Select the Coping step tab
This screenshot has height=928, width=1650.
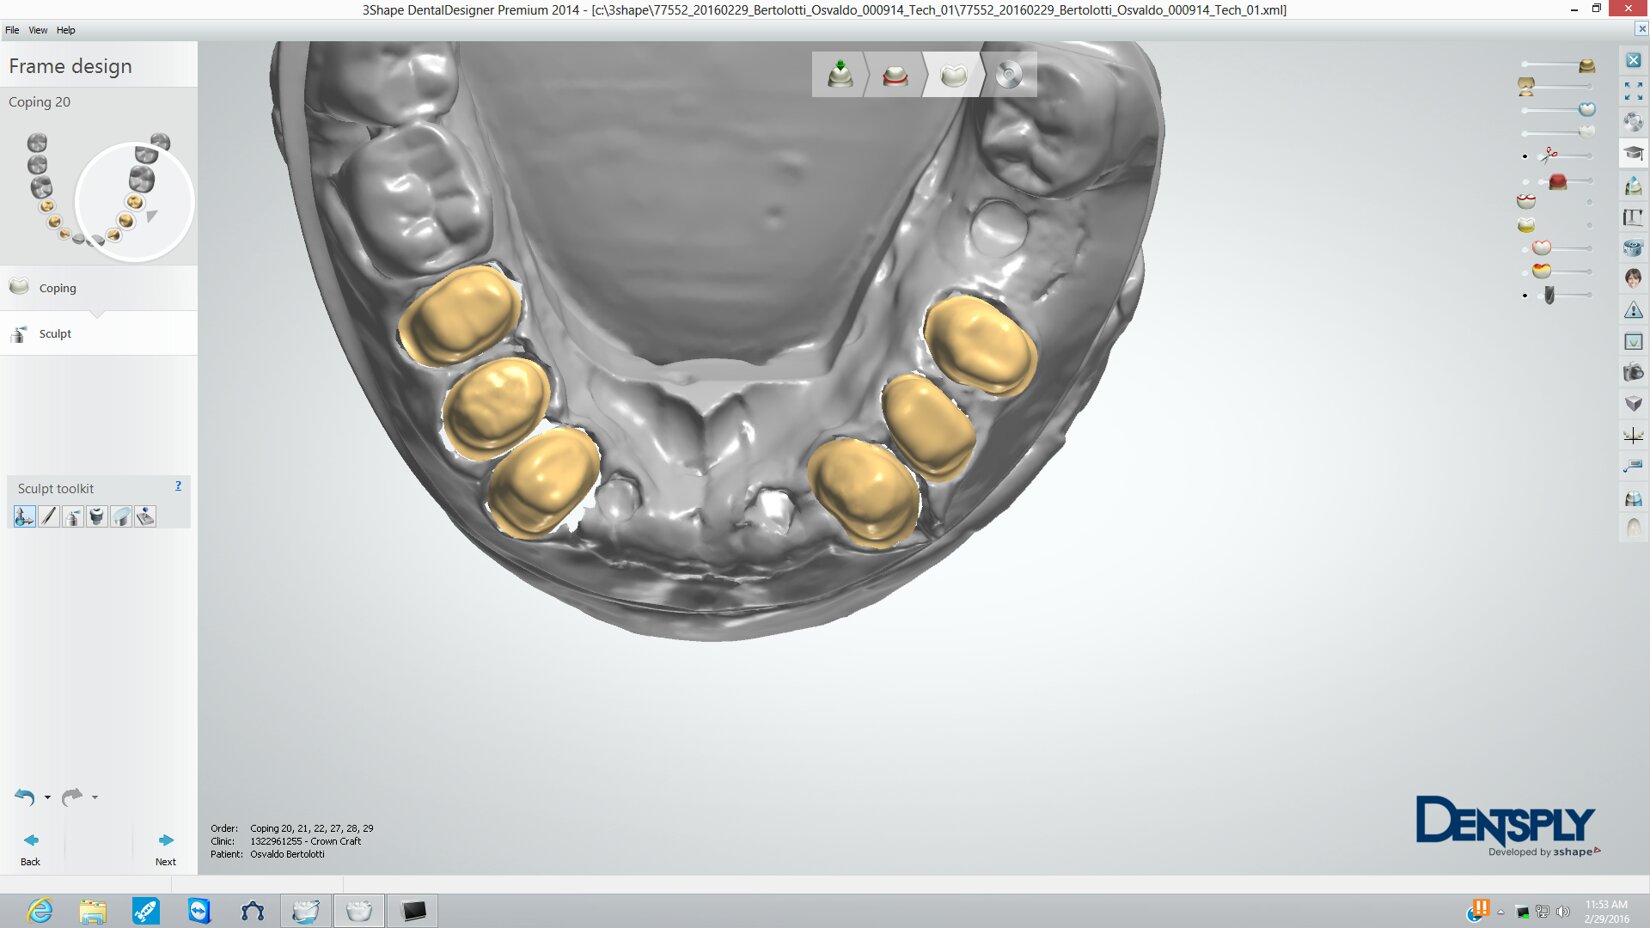tap(98, 288)
